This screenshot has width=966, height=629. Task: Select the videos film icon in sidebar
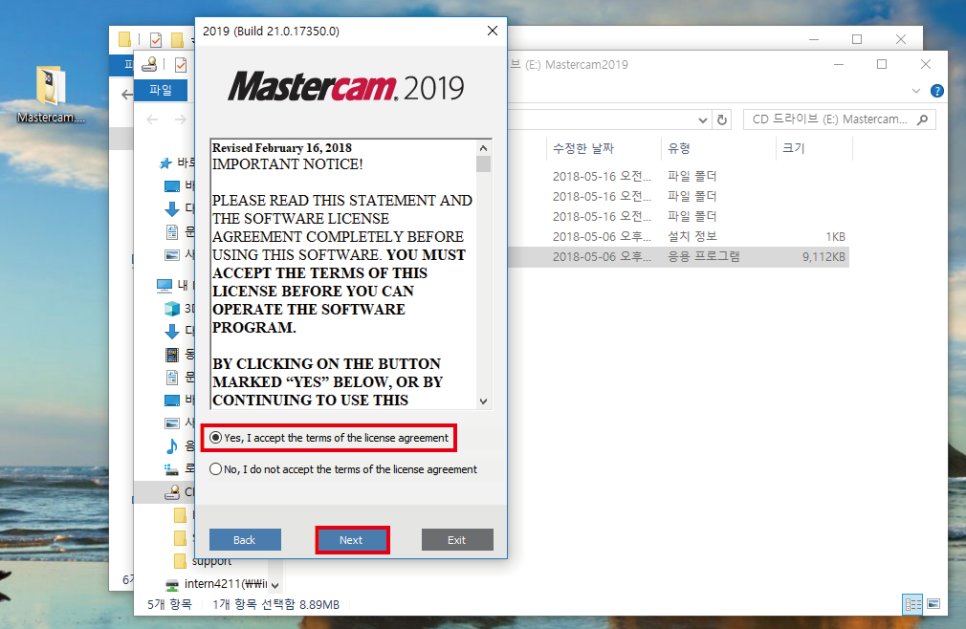[x=172, y=354]
